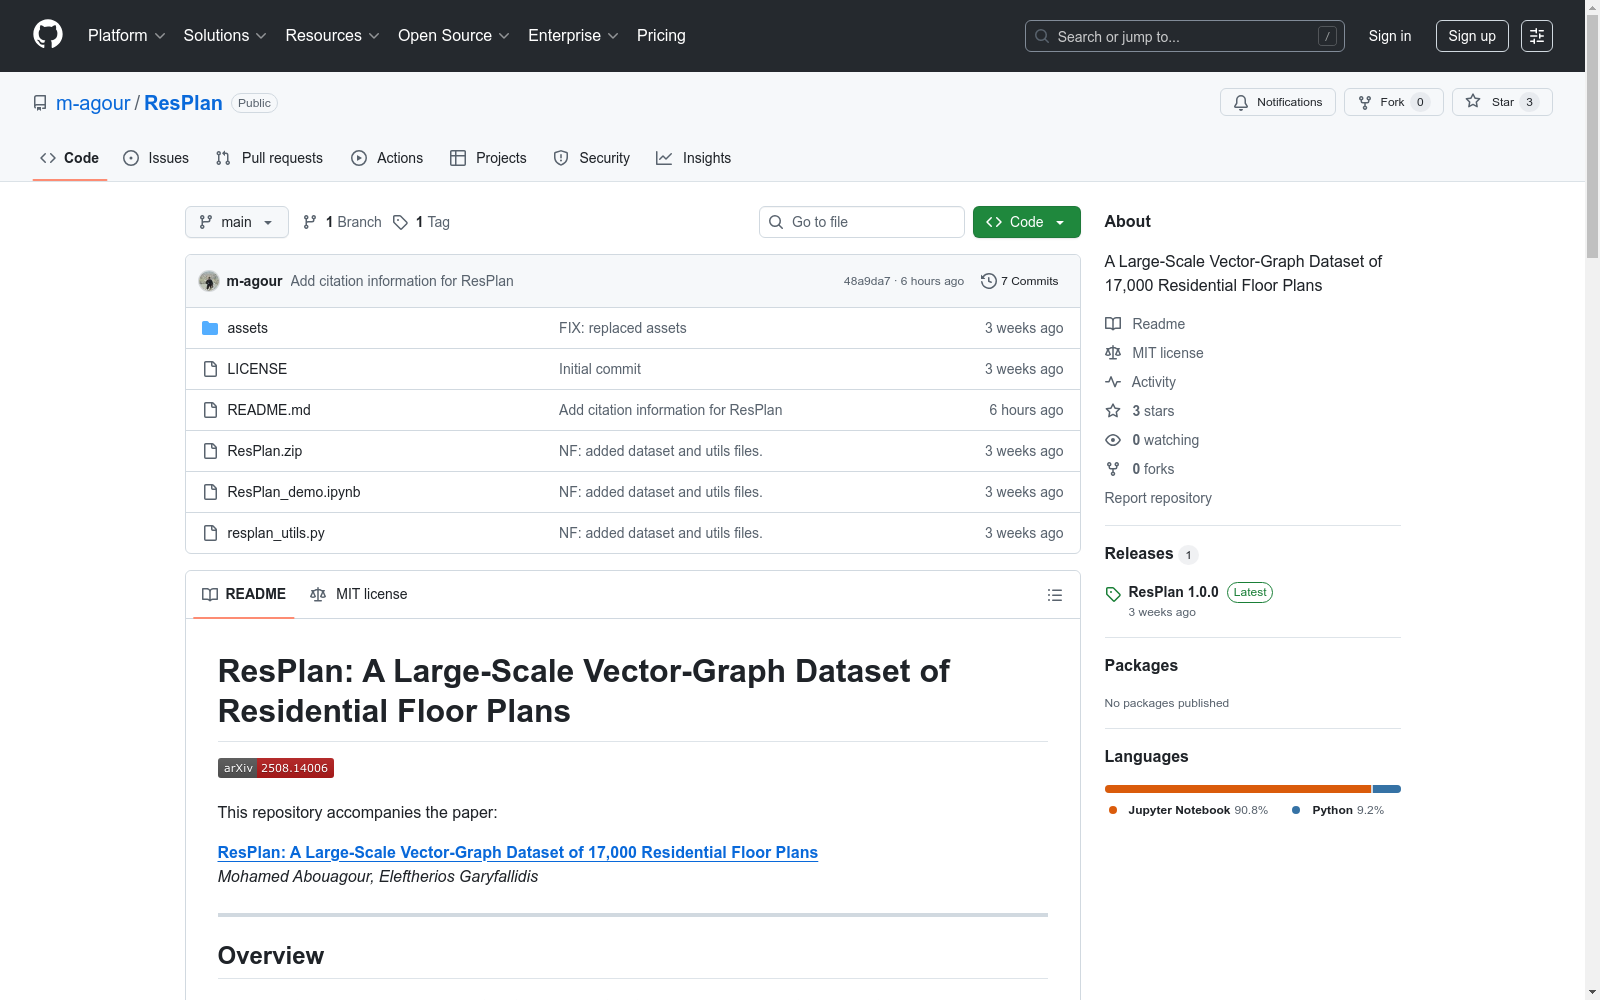The image size is (1600, 1000).
Task: Open the Releases heading link
Action: [x=1139, y=554]
